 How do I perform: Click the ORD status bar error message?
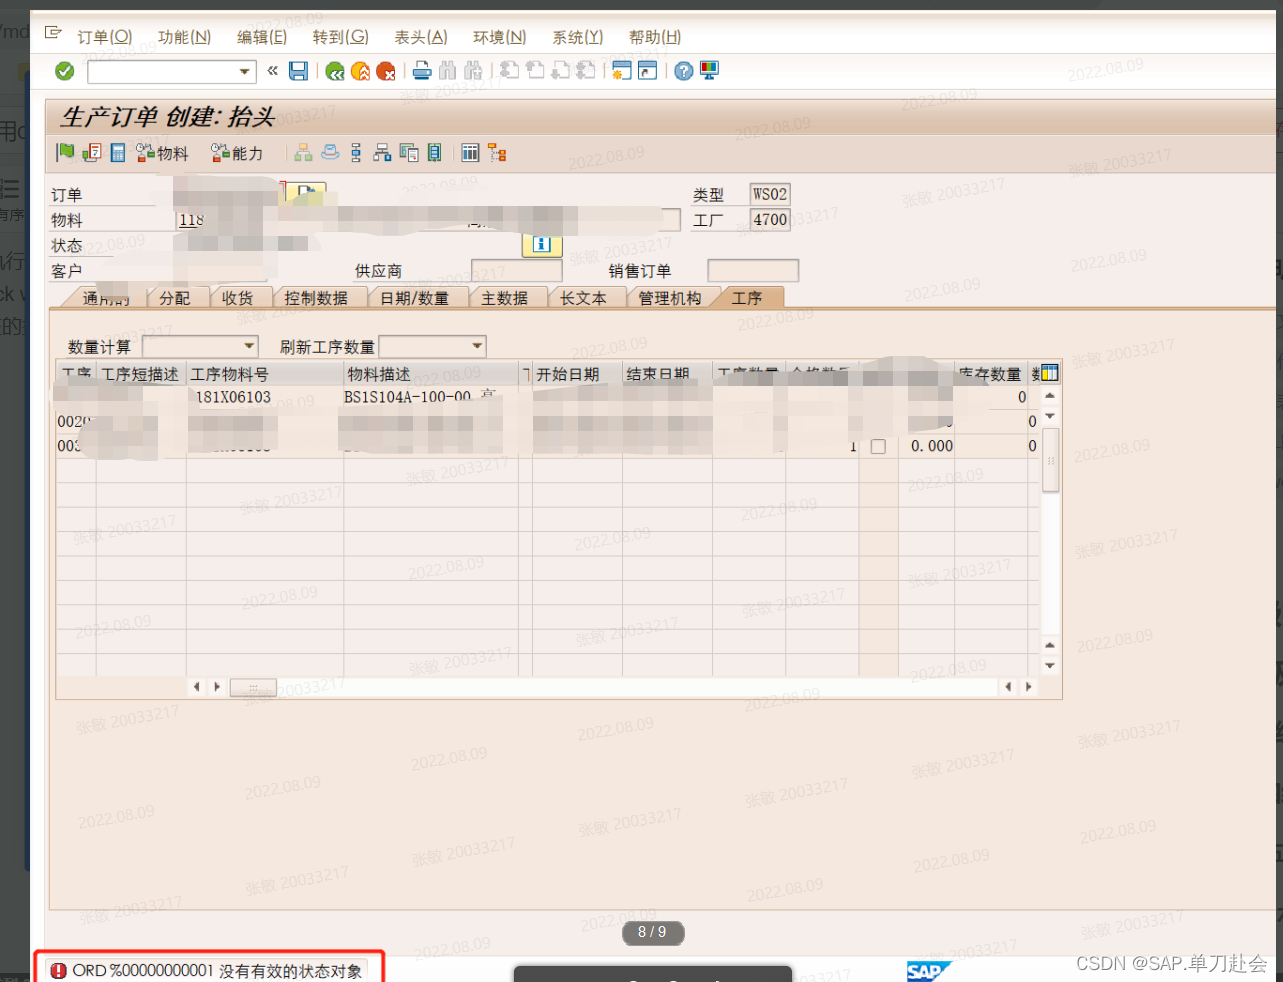207,971
